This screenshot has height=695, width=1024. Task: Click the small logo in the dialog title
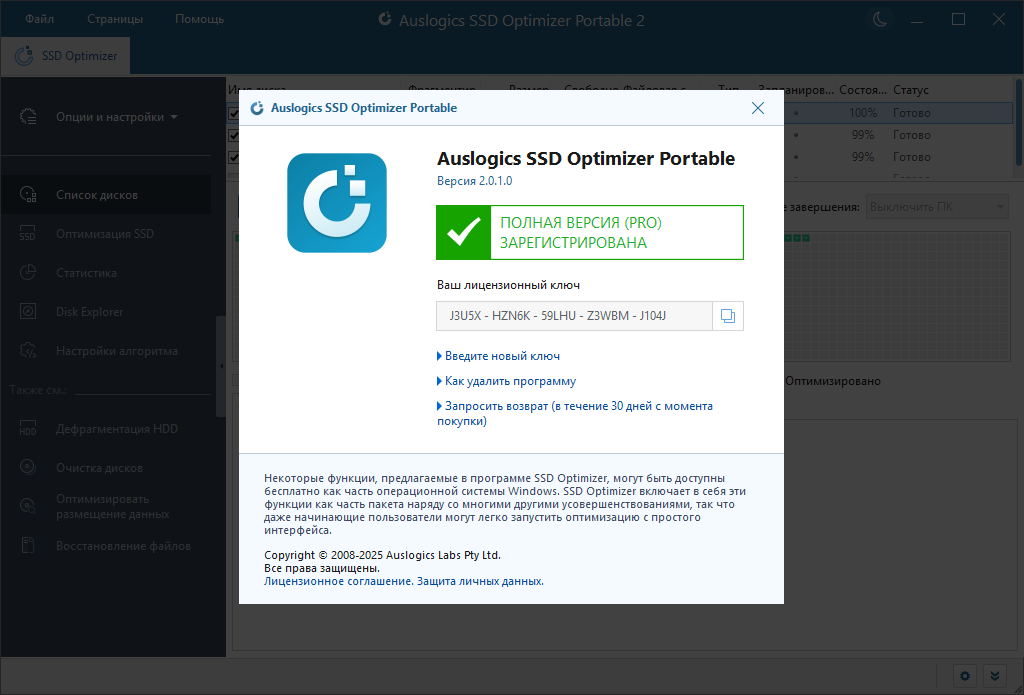[x=257, y=108]
